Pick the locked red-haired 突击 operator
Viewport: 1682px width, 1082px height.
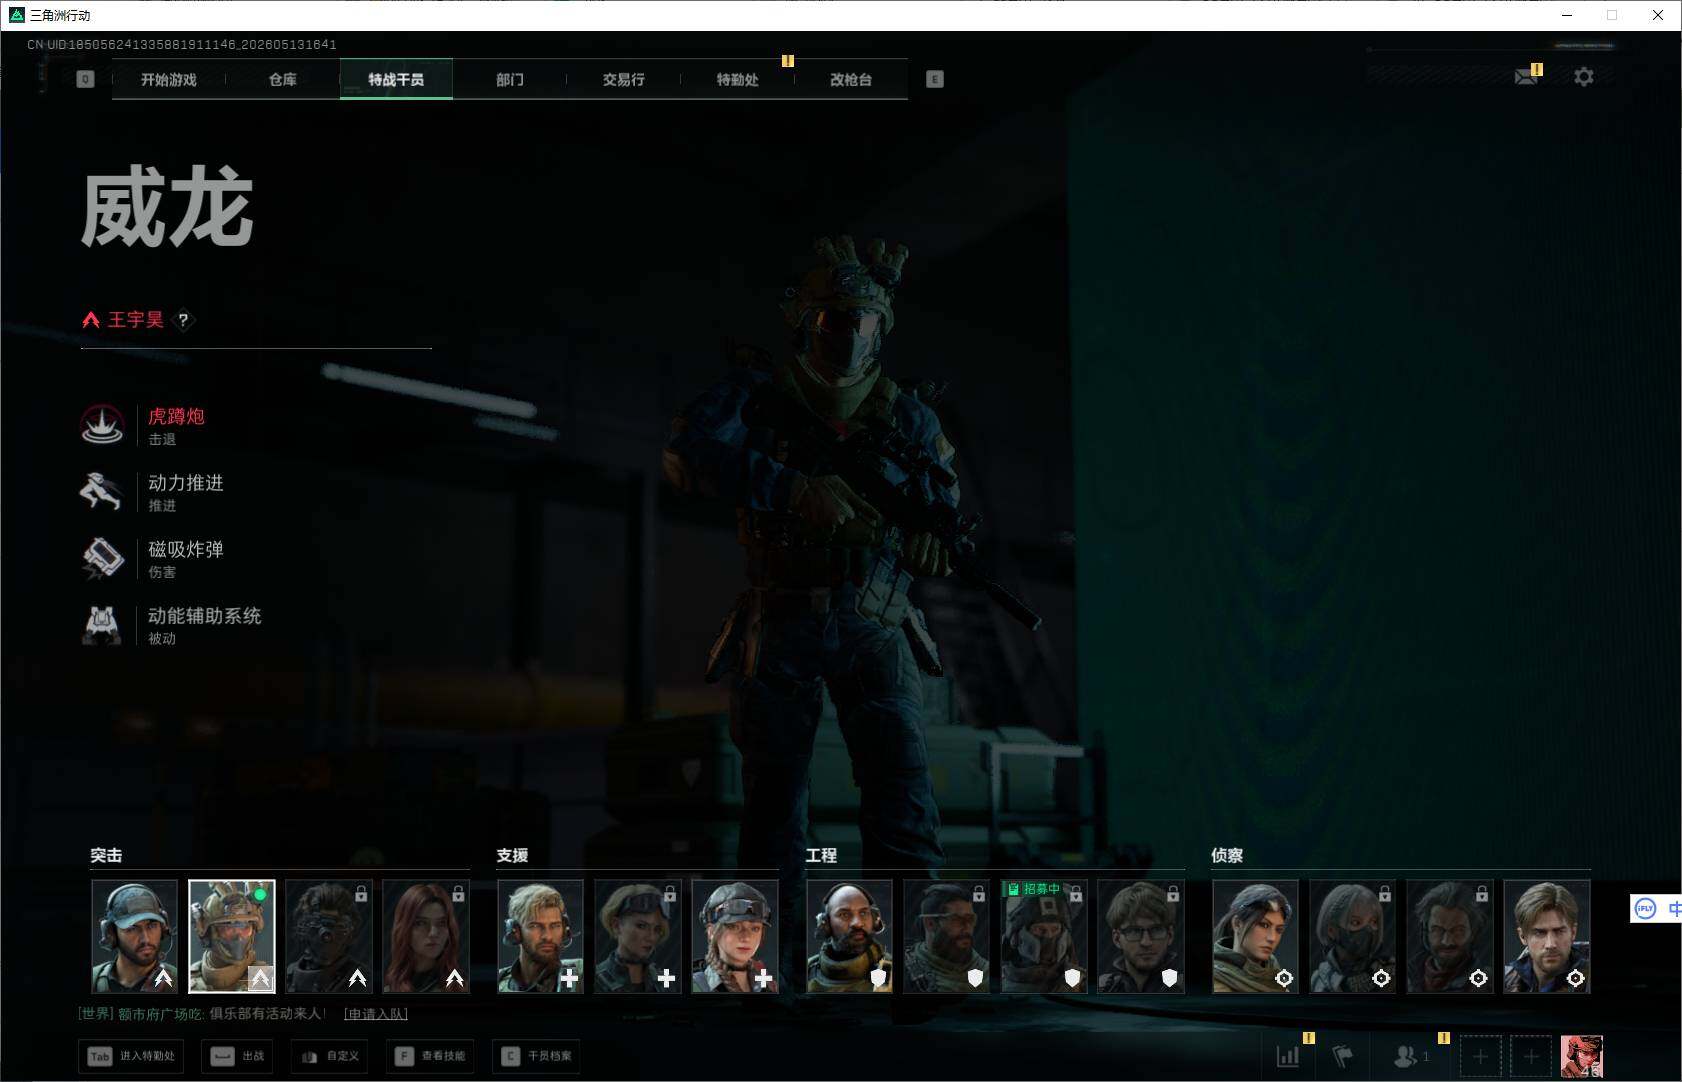[426, 936]
